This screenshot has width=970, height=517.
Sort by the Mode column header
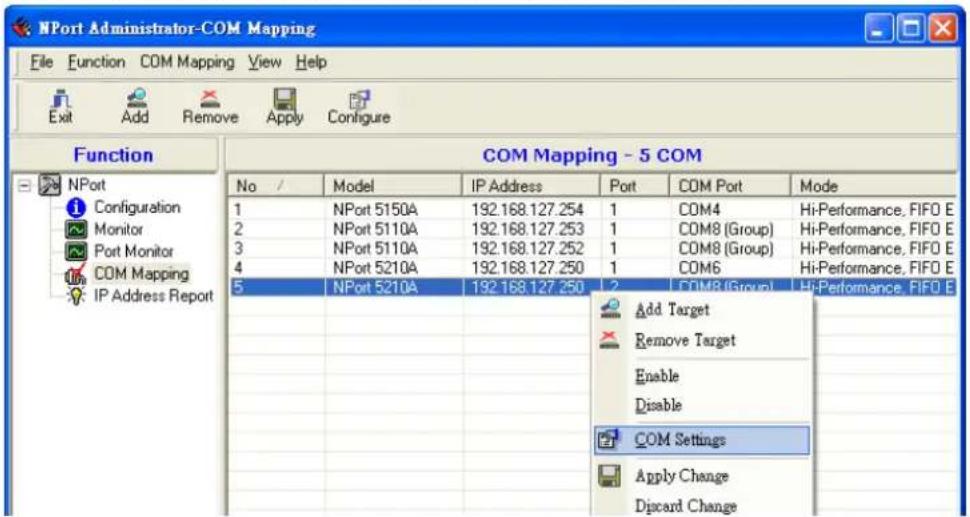pos(873,186)
